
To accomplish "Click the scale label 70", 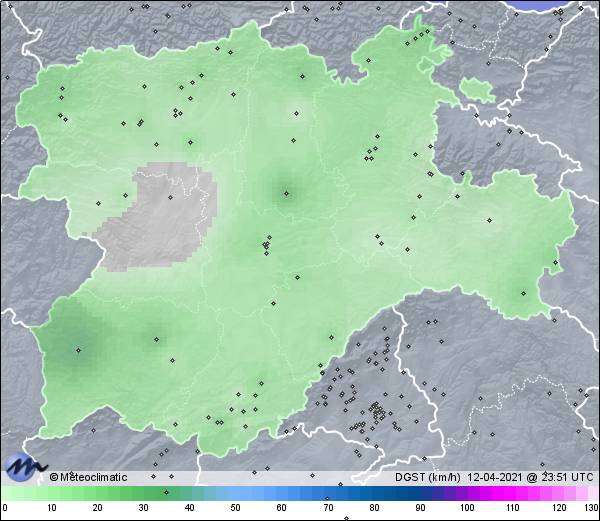I will (x=328, y=508).
